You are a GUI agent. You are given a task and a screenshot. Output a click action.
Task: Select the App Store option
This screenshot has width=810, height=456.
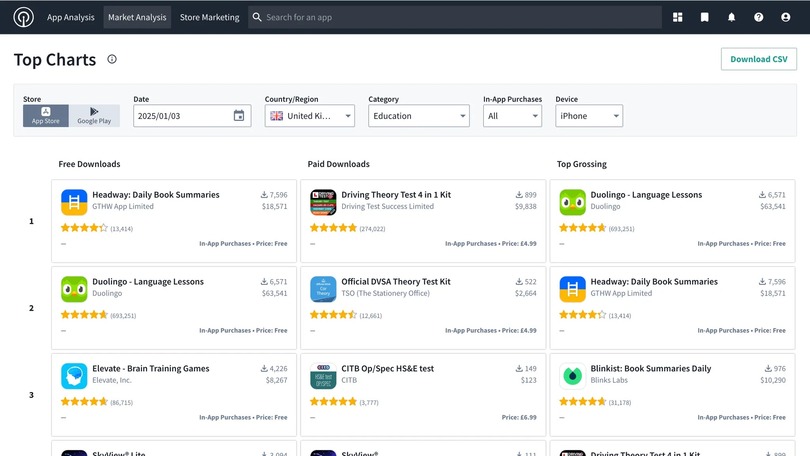(x=45, y=116)
